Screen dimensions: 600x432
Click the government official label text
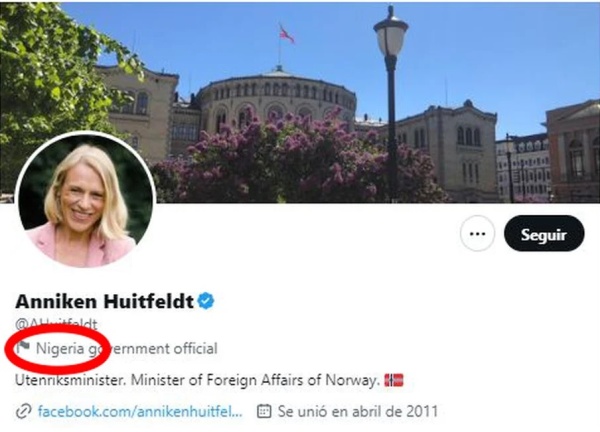(x=126, y=348)
